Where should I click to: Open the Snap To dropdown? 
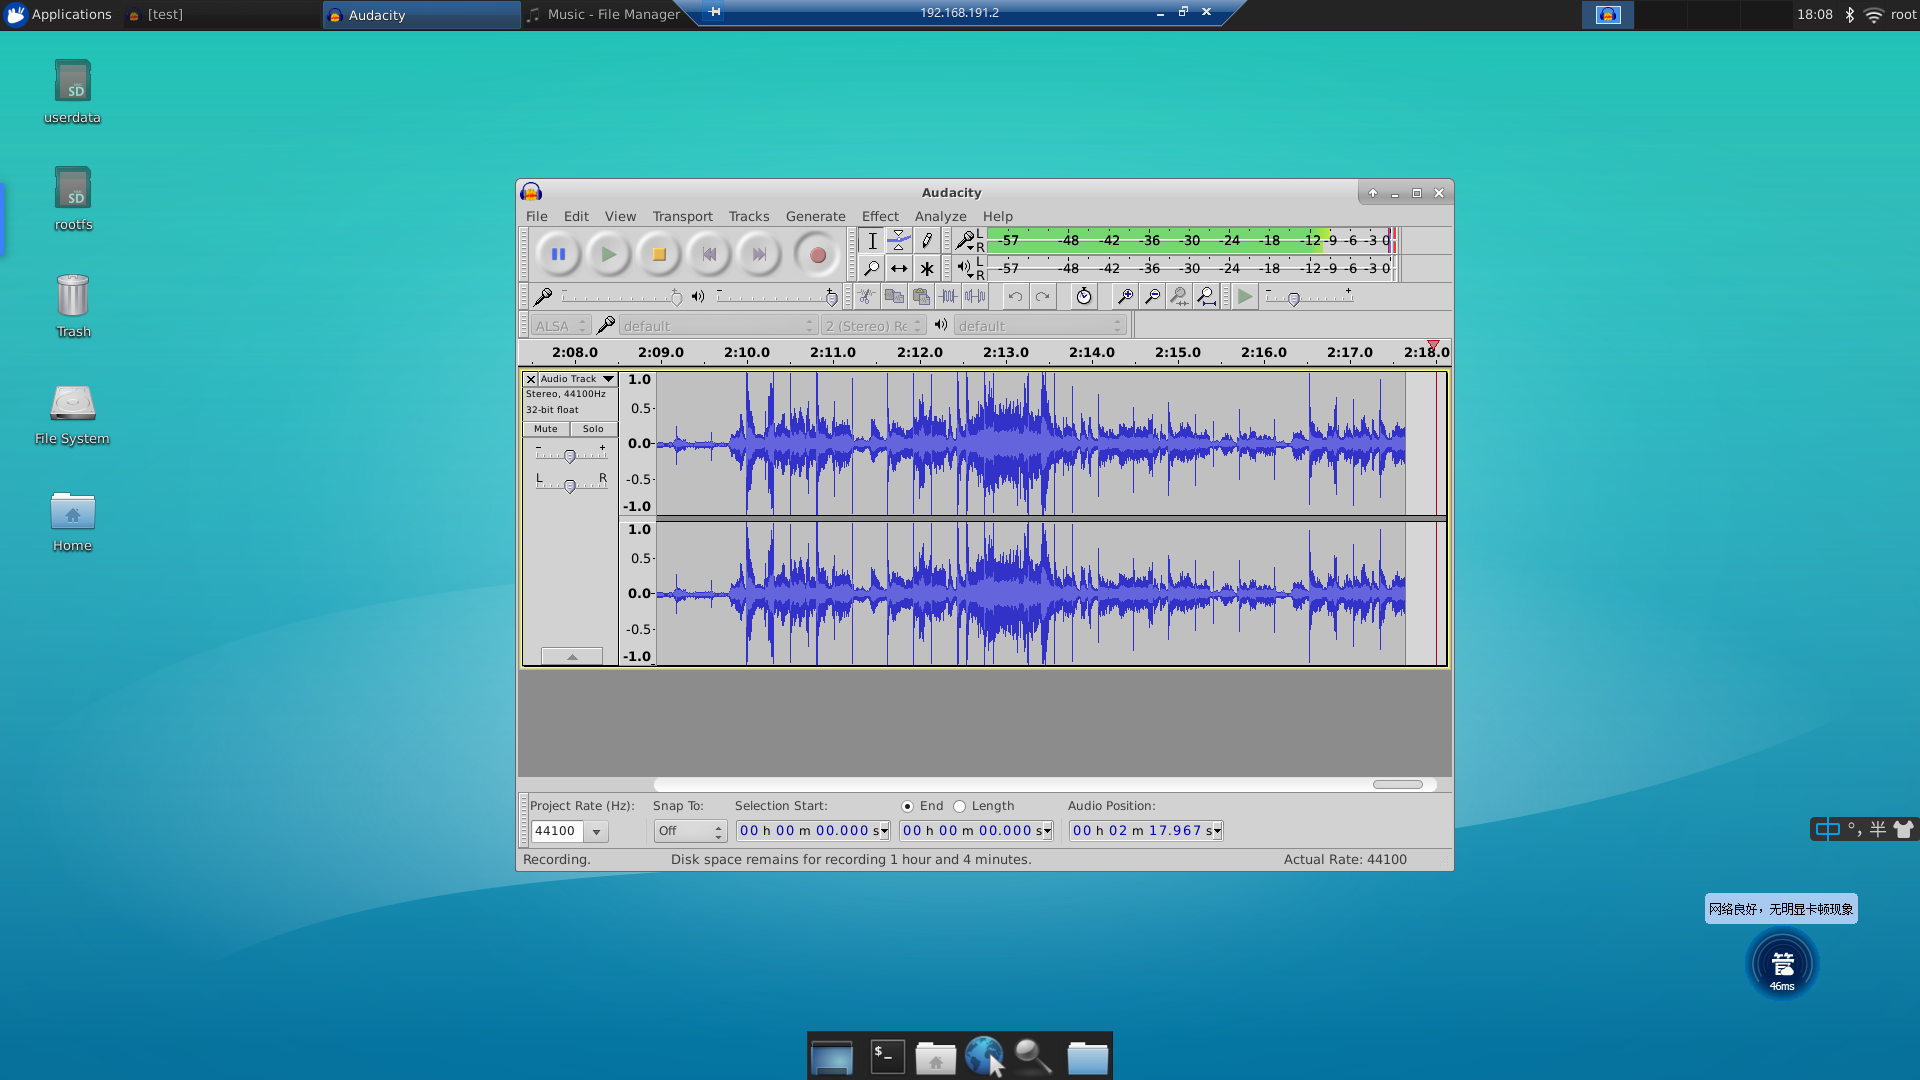(x=690, y=831)
